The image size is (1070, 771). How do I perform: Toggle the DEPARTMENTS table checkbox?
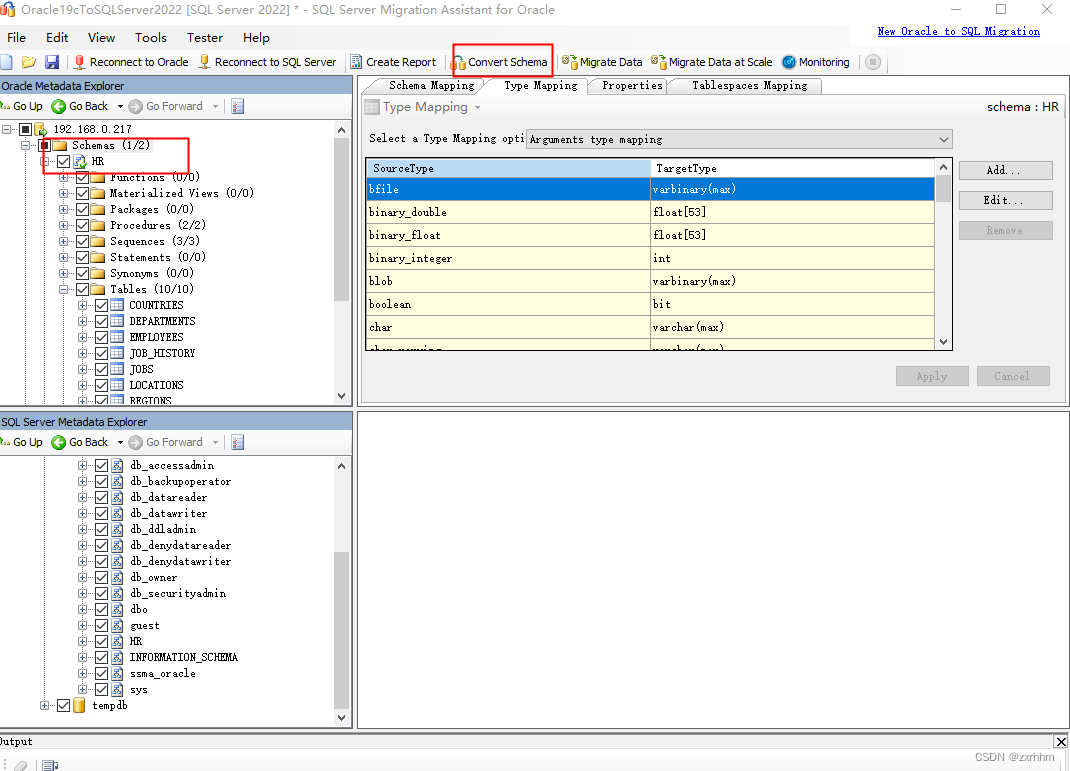point(102,321)
